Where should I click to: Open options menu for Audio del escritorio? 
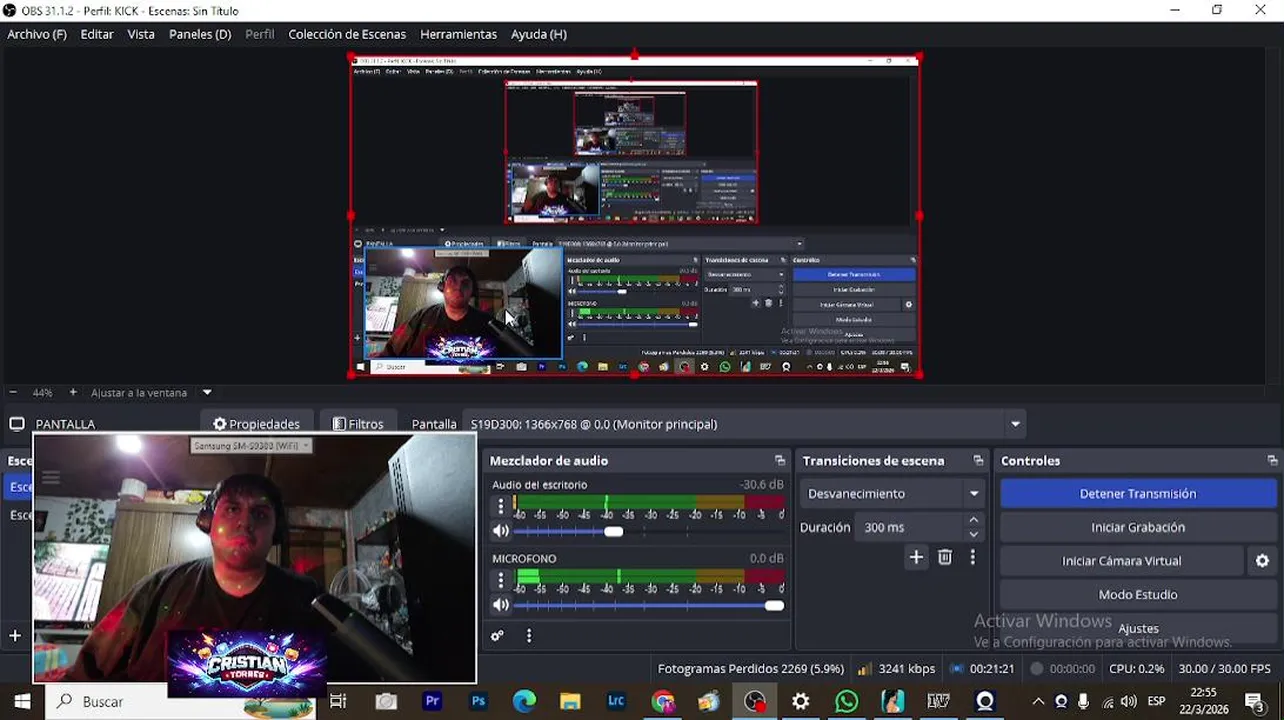tap(501, 507)
